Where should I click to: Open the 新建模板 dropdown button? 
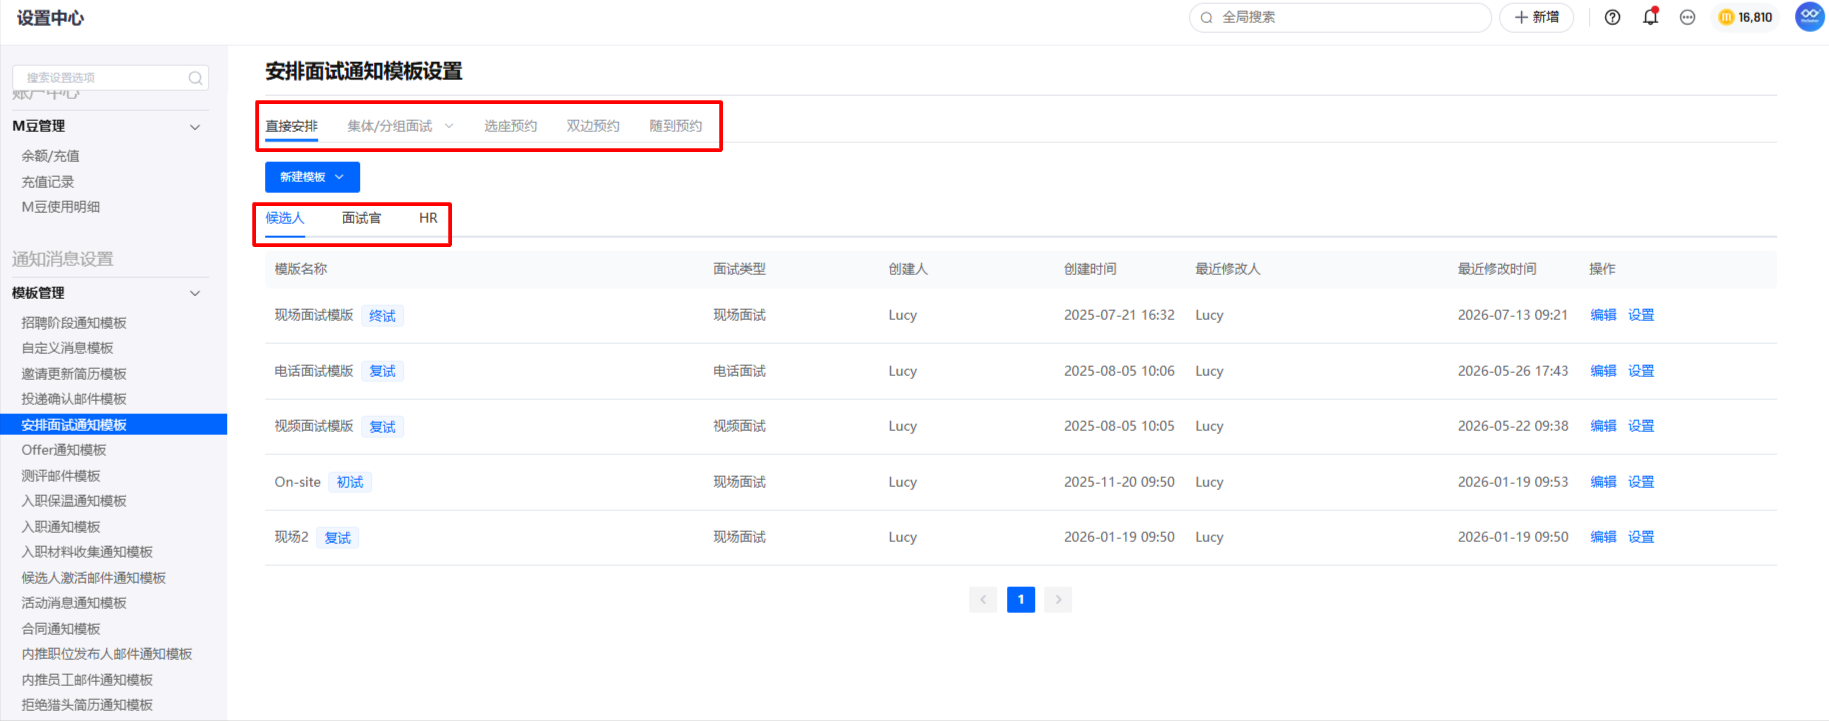pyautogui.click(x=312, y=177)
